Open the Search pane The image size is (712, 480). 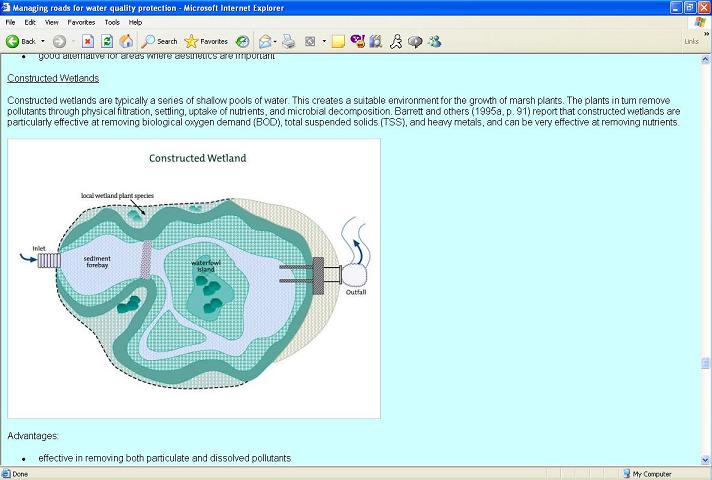point(159,41)
